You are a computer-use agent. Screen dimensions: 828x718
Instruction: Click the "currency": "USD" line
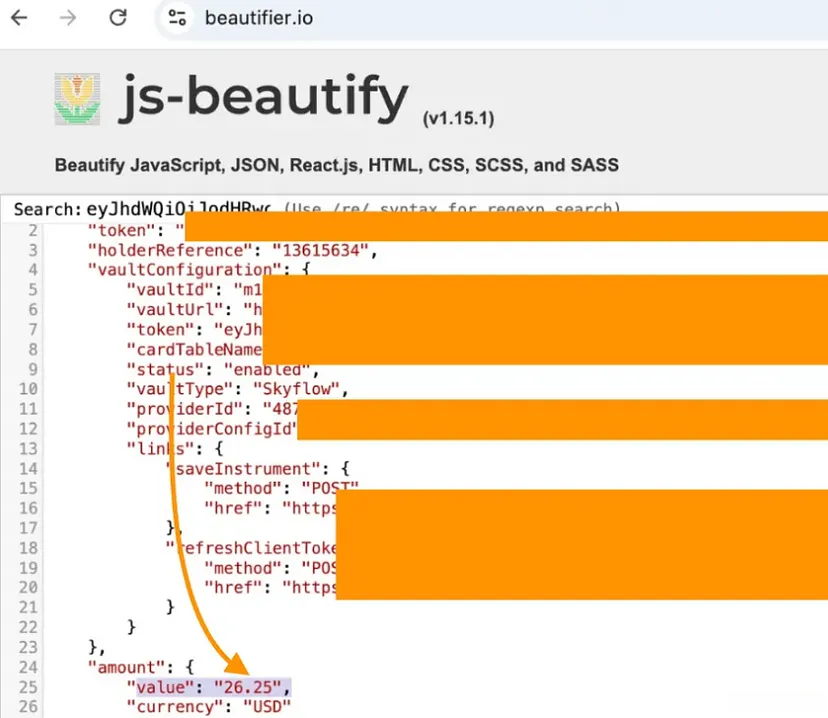click(x=209, y=707)
